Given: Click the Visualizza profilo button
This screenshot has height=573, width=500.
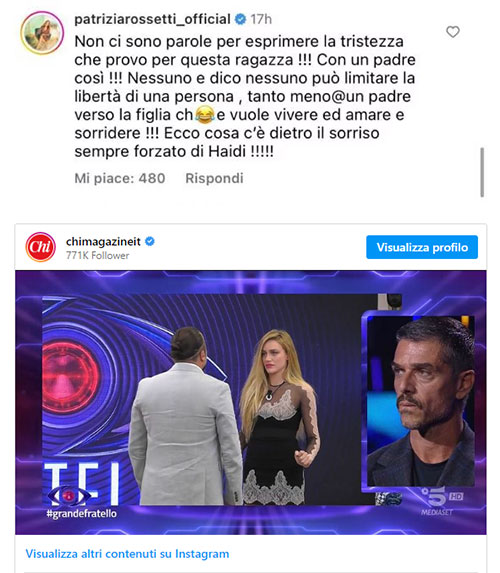Looking at the screenshot, I should 422,247.
